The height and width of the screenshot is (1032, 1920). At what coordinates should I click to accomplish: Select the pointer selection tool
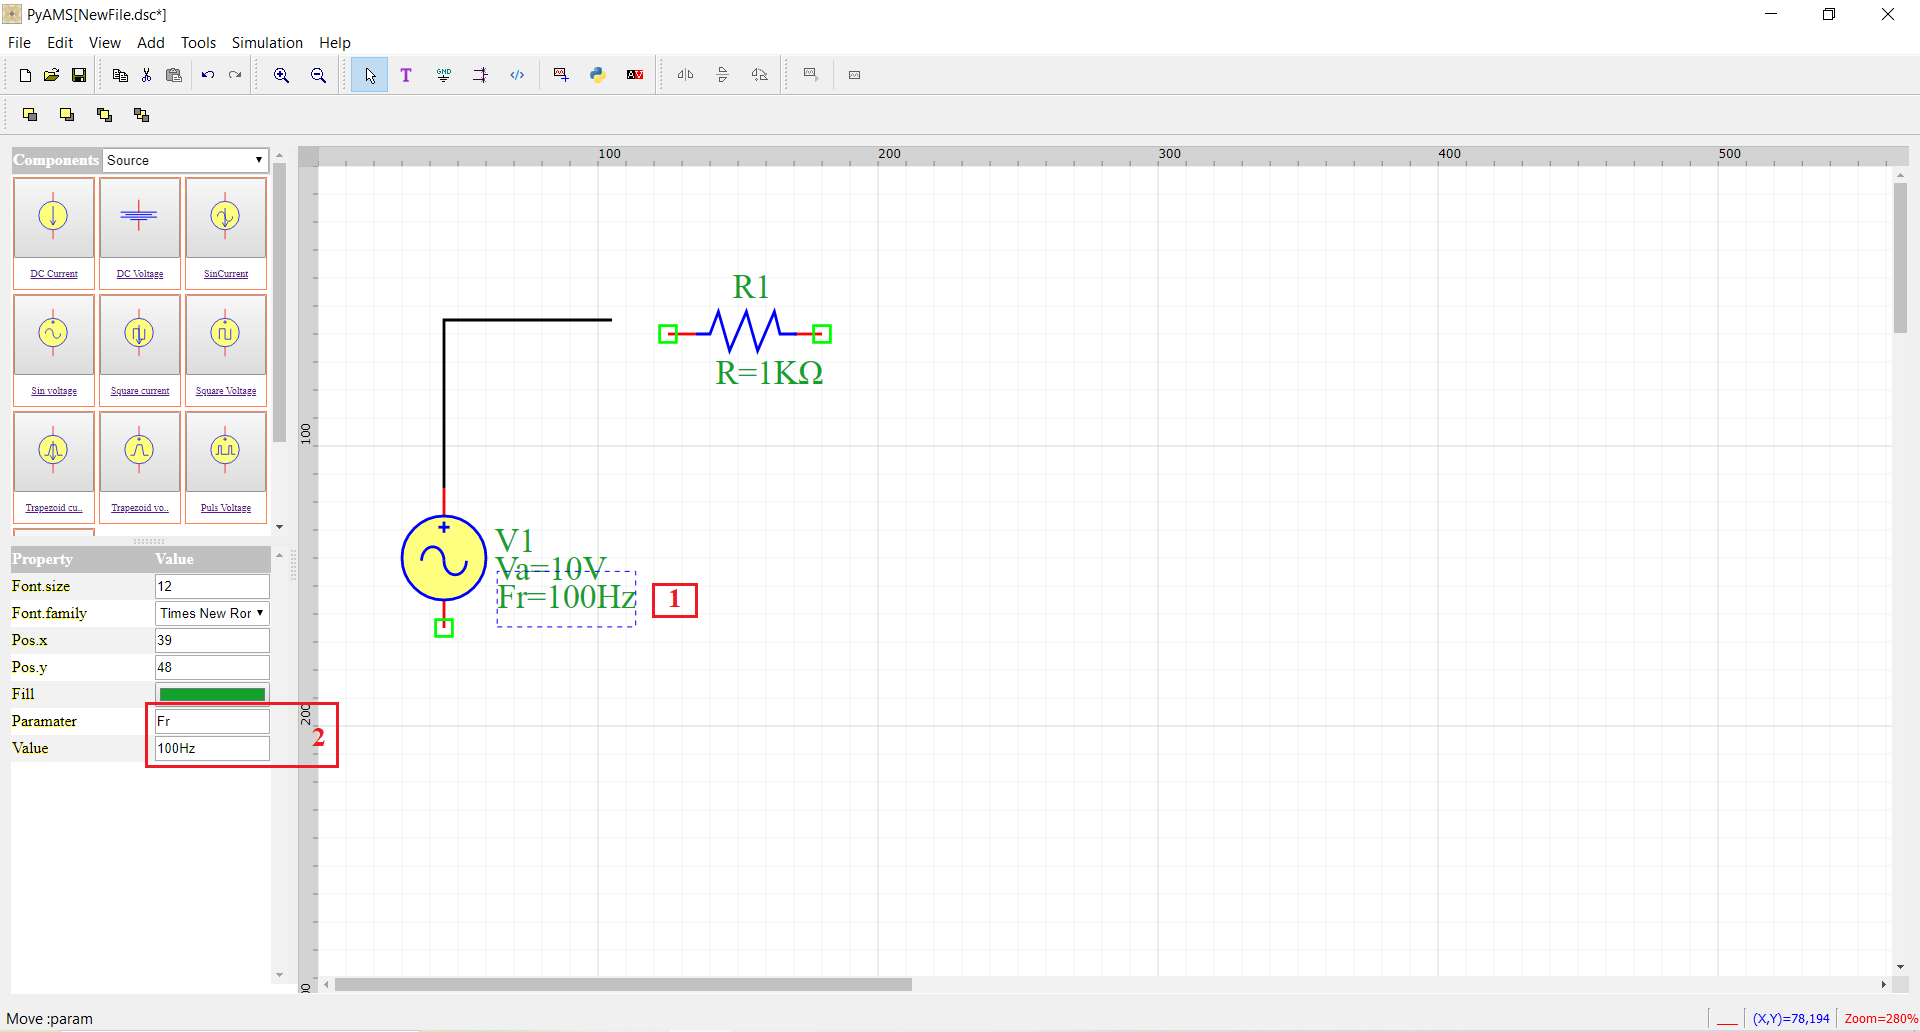pyautogui.click(x=370, y=75)
